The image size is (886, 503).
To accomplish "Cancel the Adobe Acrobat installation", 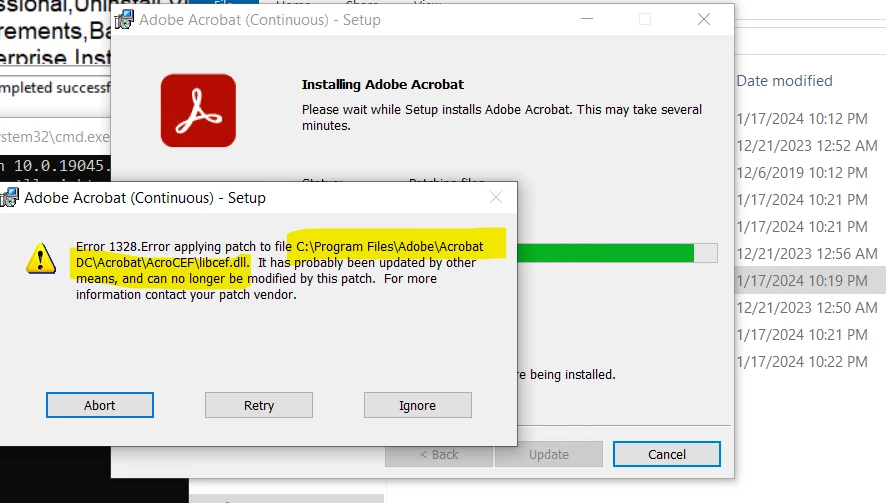I will click(x=667, y=454).
